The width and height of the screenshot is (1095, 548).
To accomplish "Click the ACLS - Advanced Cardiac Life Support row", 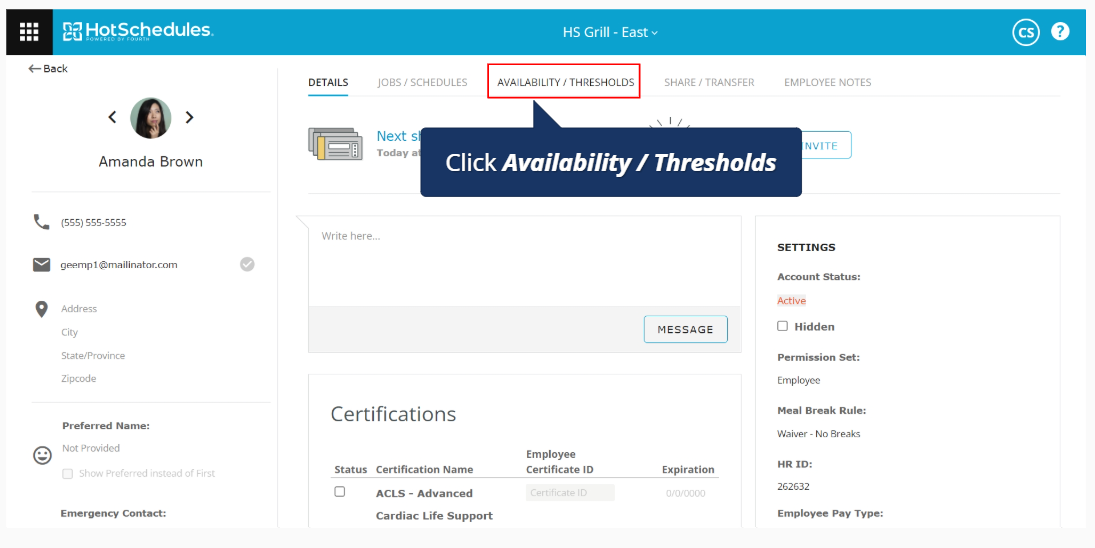I will point(524,504).
